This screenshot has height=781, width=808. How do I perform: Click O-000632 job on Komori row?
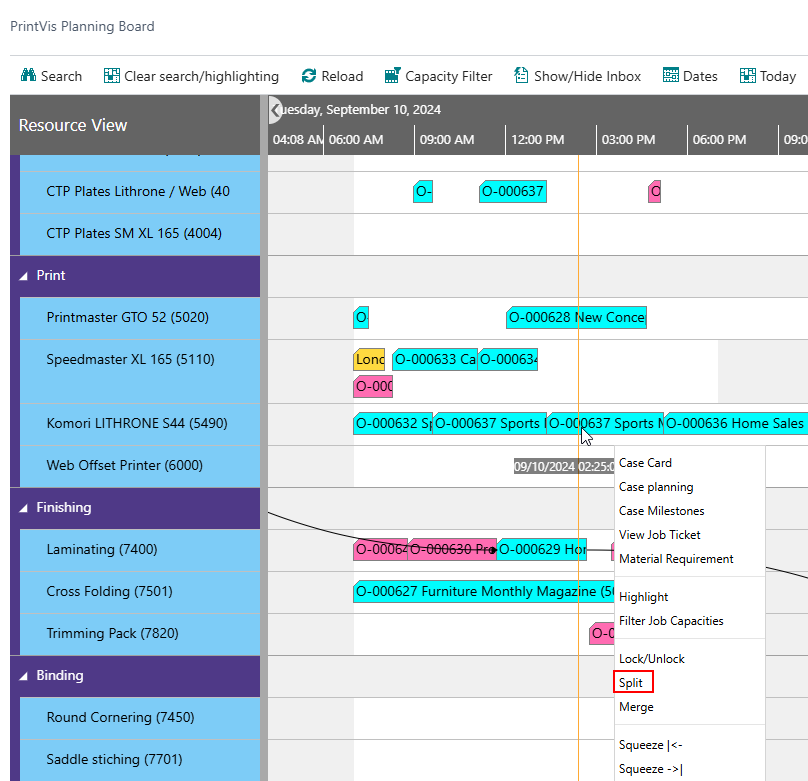(x=393, y=423)
